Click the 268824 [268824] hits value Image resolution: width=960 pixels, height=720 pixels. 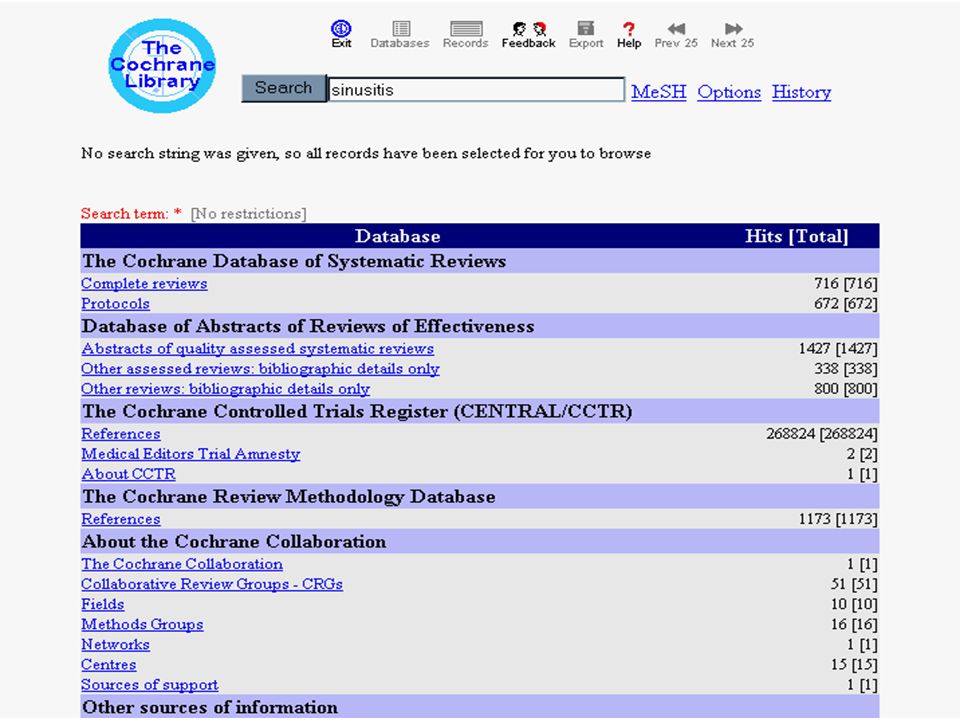point(822,433)
